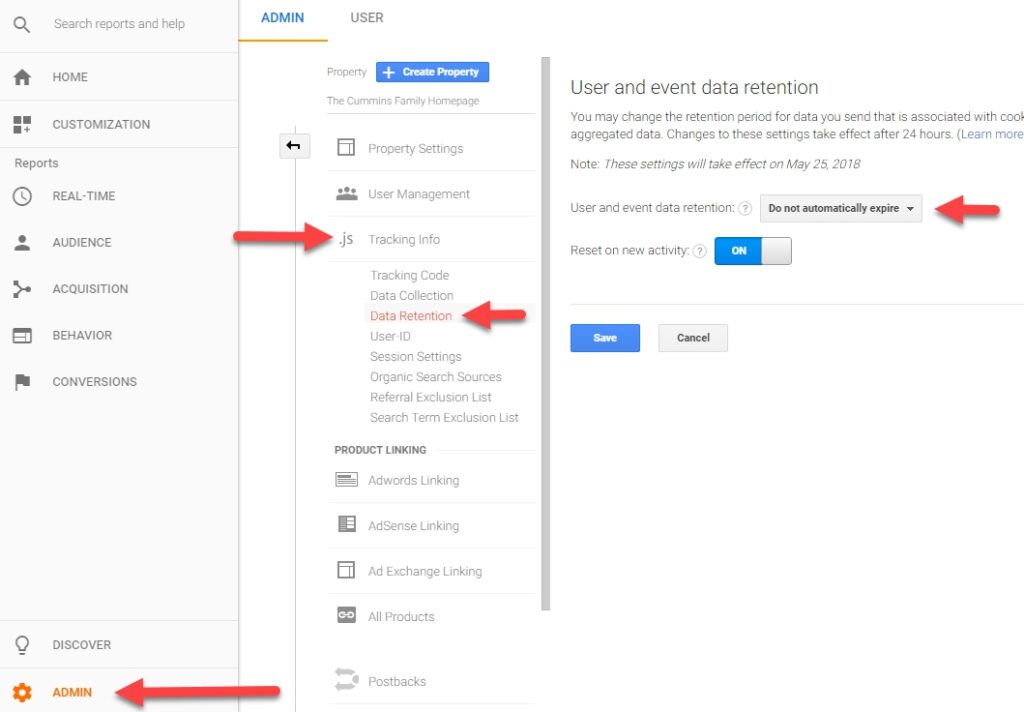1024x712 pixels.
Task: Select the ADMIN tab
Action: tap(282, 18)
